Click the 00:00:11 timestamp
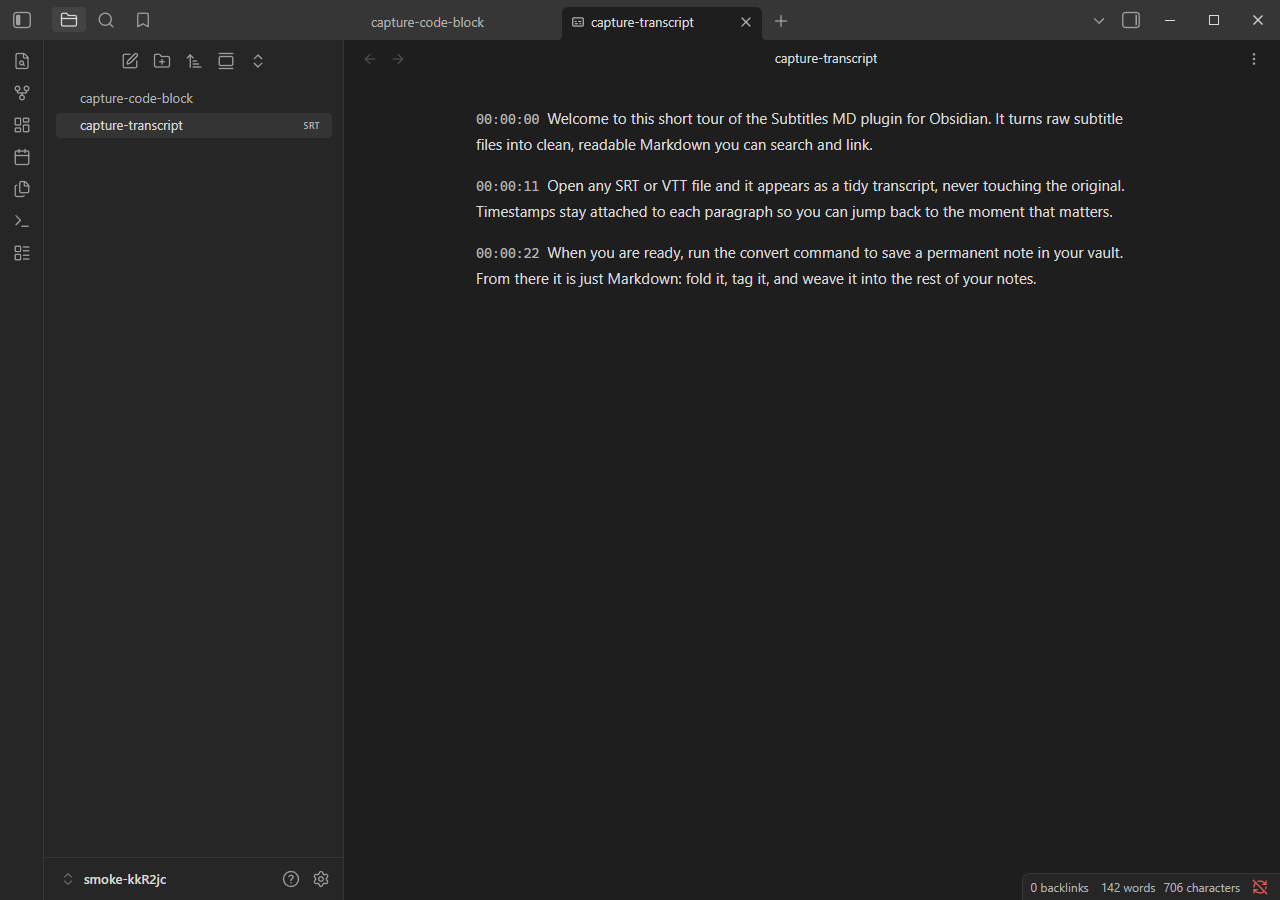 pyautogui.click(x=507, y=186)
